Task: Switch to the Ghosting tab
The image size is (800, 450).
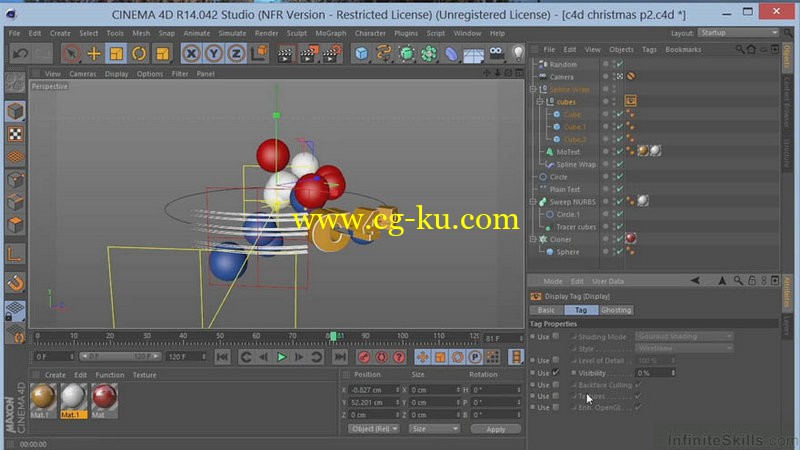Action: click(616, 310)
